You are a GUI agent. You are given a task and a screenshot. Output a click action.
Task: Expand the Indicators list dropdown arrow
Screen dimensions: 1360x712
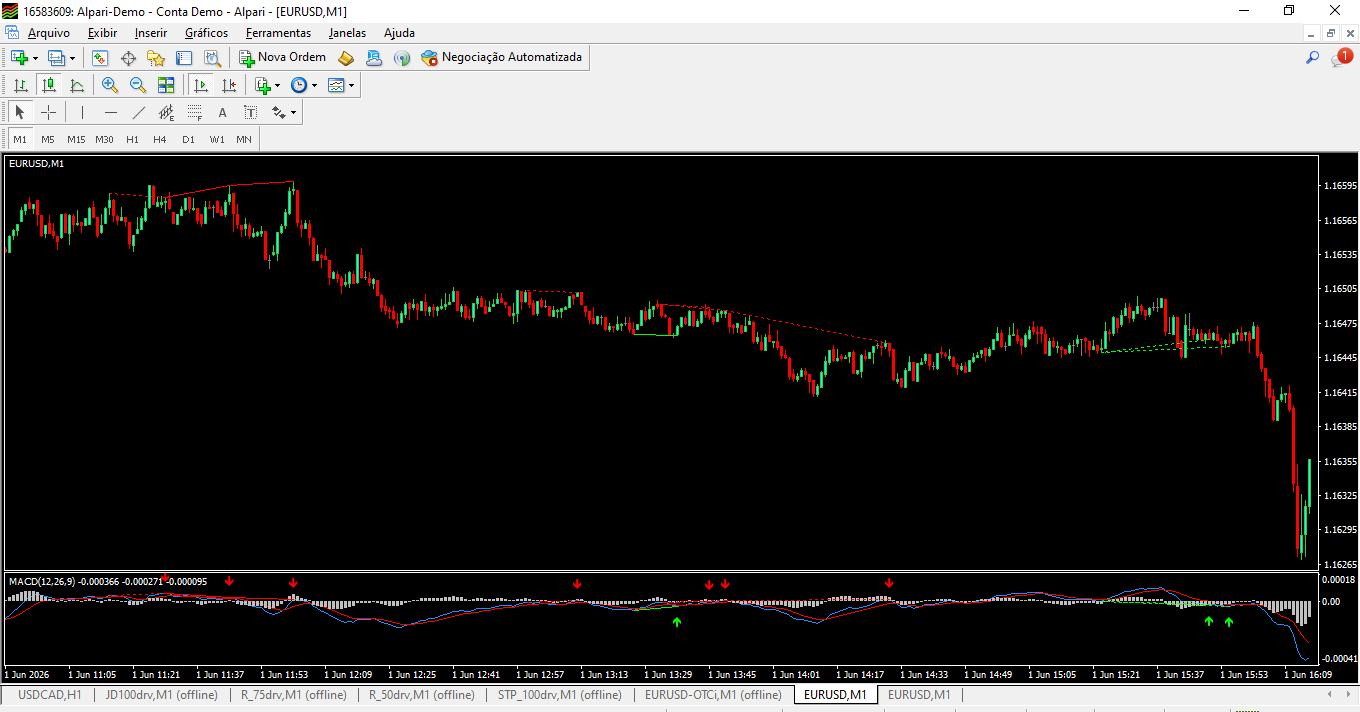point(278,85)
